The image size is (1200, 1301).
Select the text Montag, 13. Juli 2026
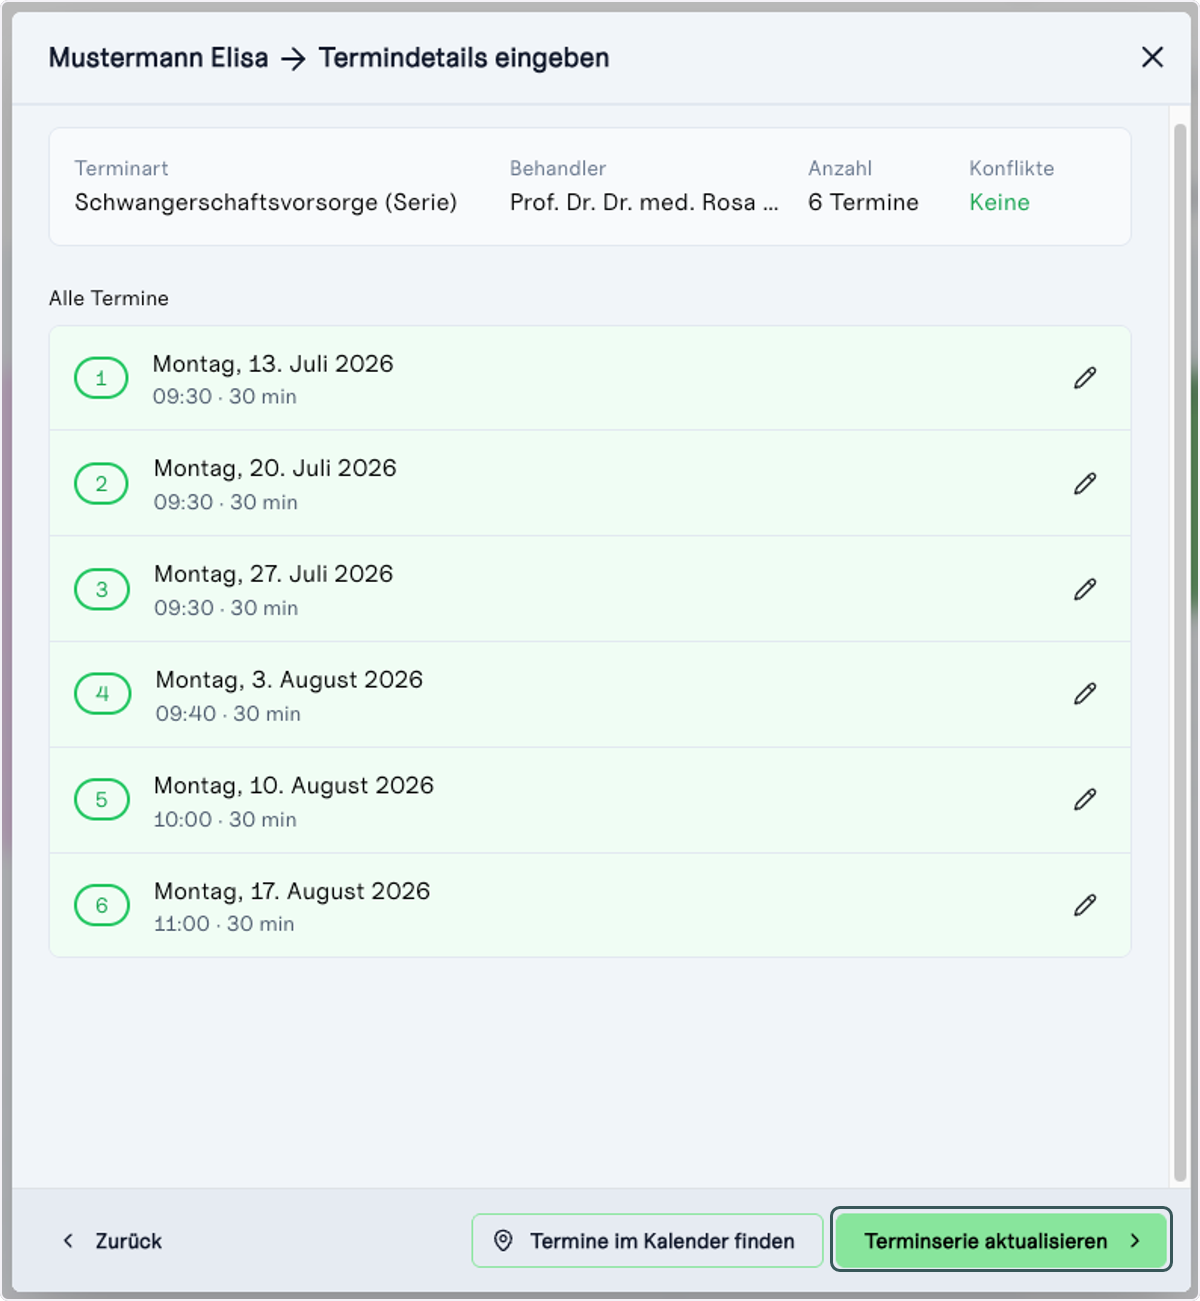click(273, 364)
